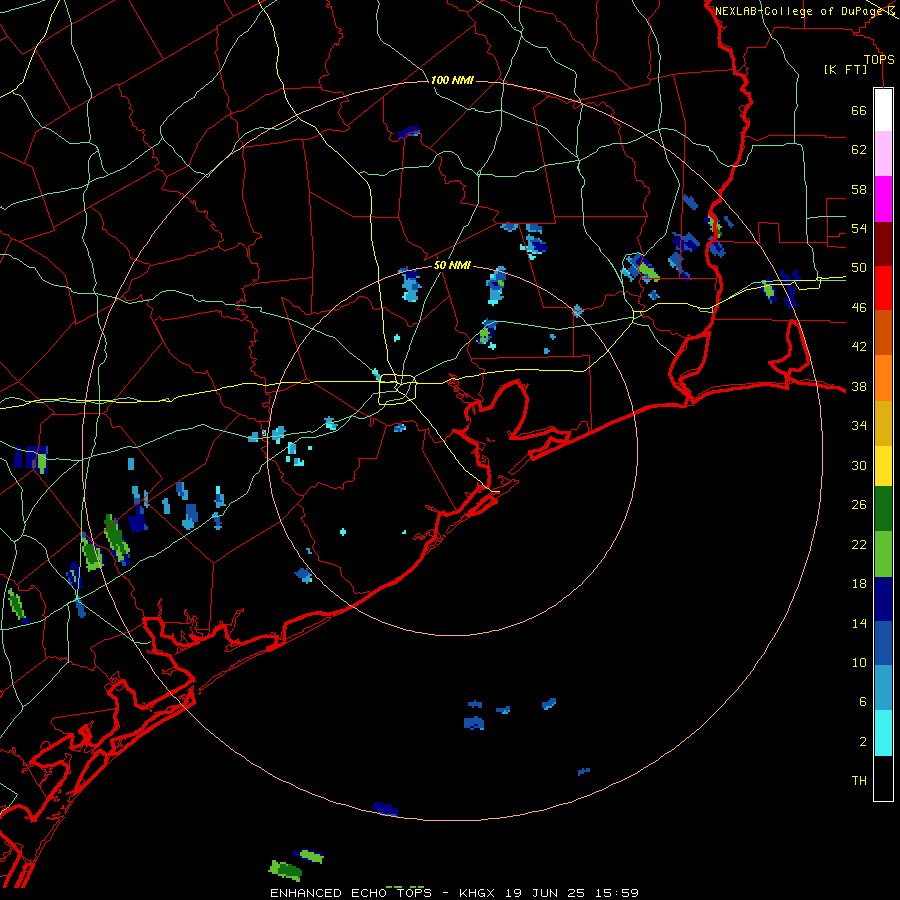Click the 18 legend value
This screenshot has height=900, width=900.
pos(859,584)
